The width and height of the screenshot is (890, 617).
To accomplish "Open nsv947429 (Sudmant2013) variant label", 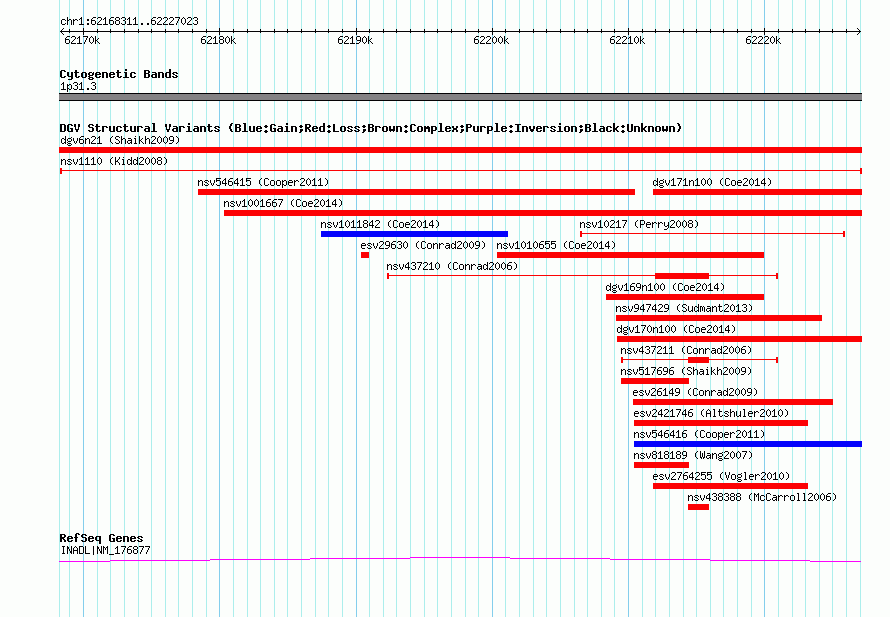I will pyautogui.click(x=684, y=308).
